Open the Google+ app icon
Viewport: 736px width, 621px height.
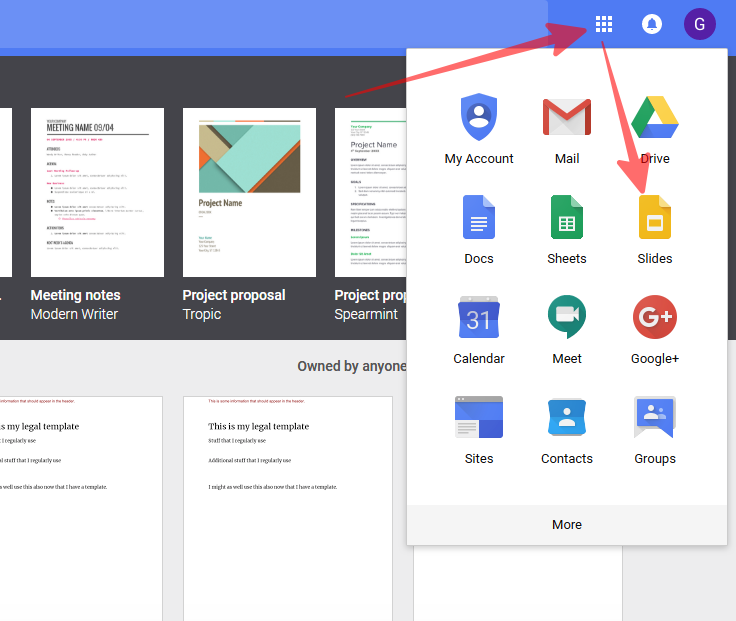[655, 317]
